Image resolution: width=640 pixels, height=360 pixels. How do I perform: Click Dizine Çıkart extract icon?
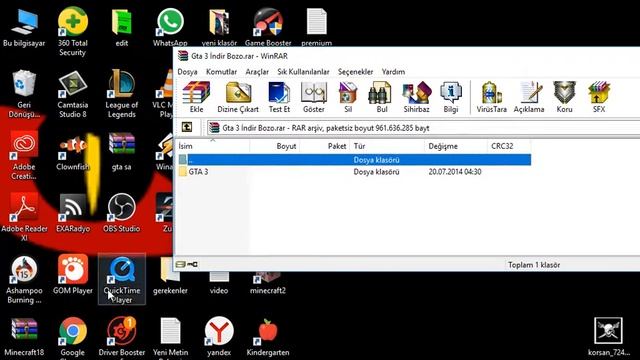tap(238, 97)
